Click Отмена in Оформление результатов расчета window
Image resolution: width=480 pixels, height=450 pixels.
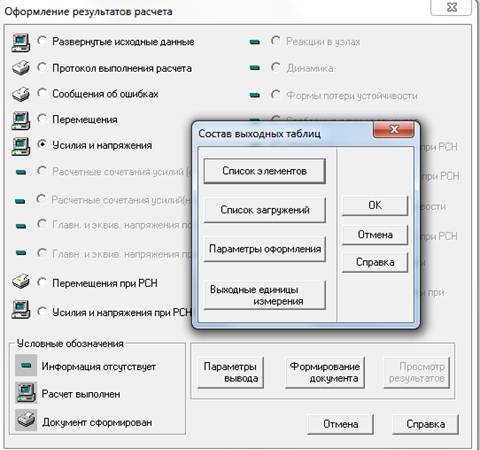[340, 424]
